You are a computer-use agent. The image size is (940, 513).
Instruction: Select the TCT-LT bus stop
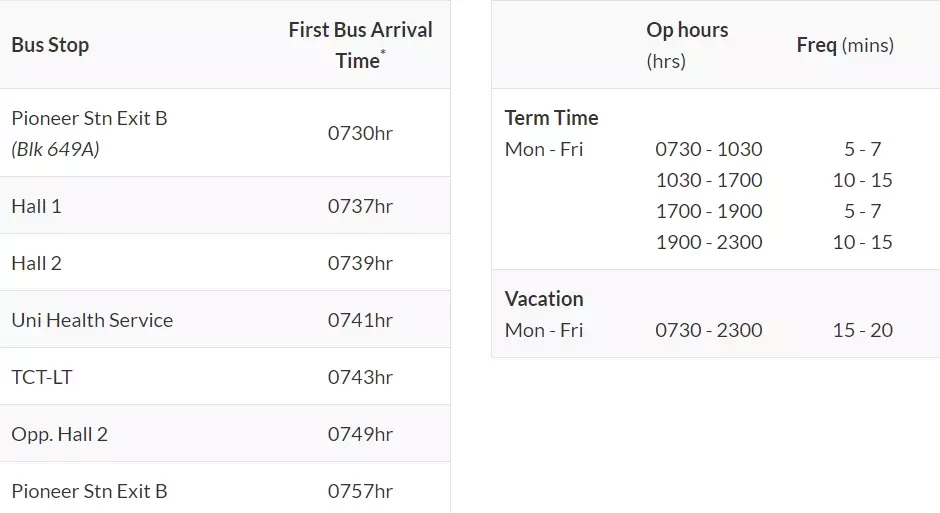[42, 377]
